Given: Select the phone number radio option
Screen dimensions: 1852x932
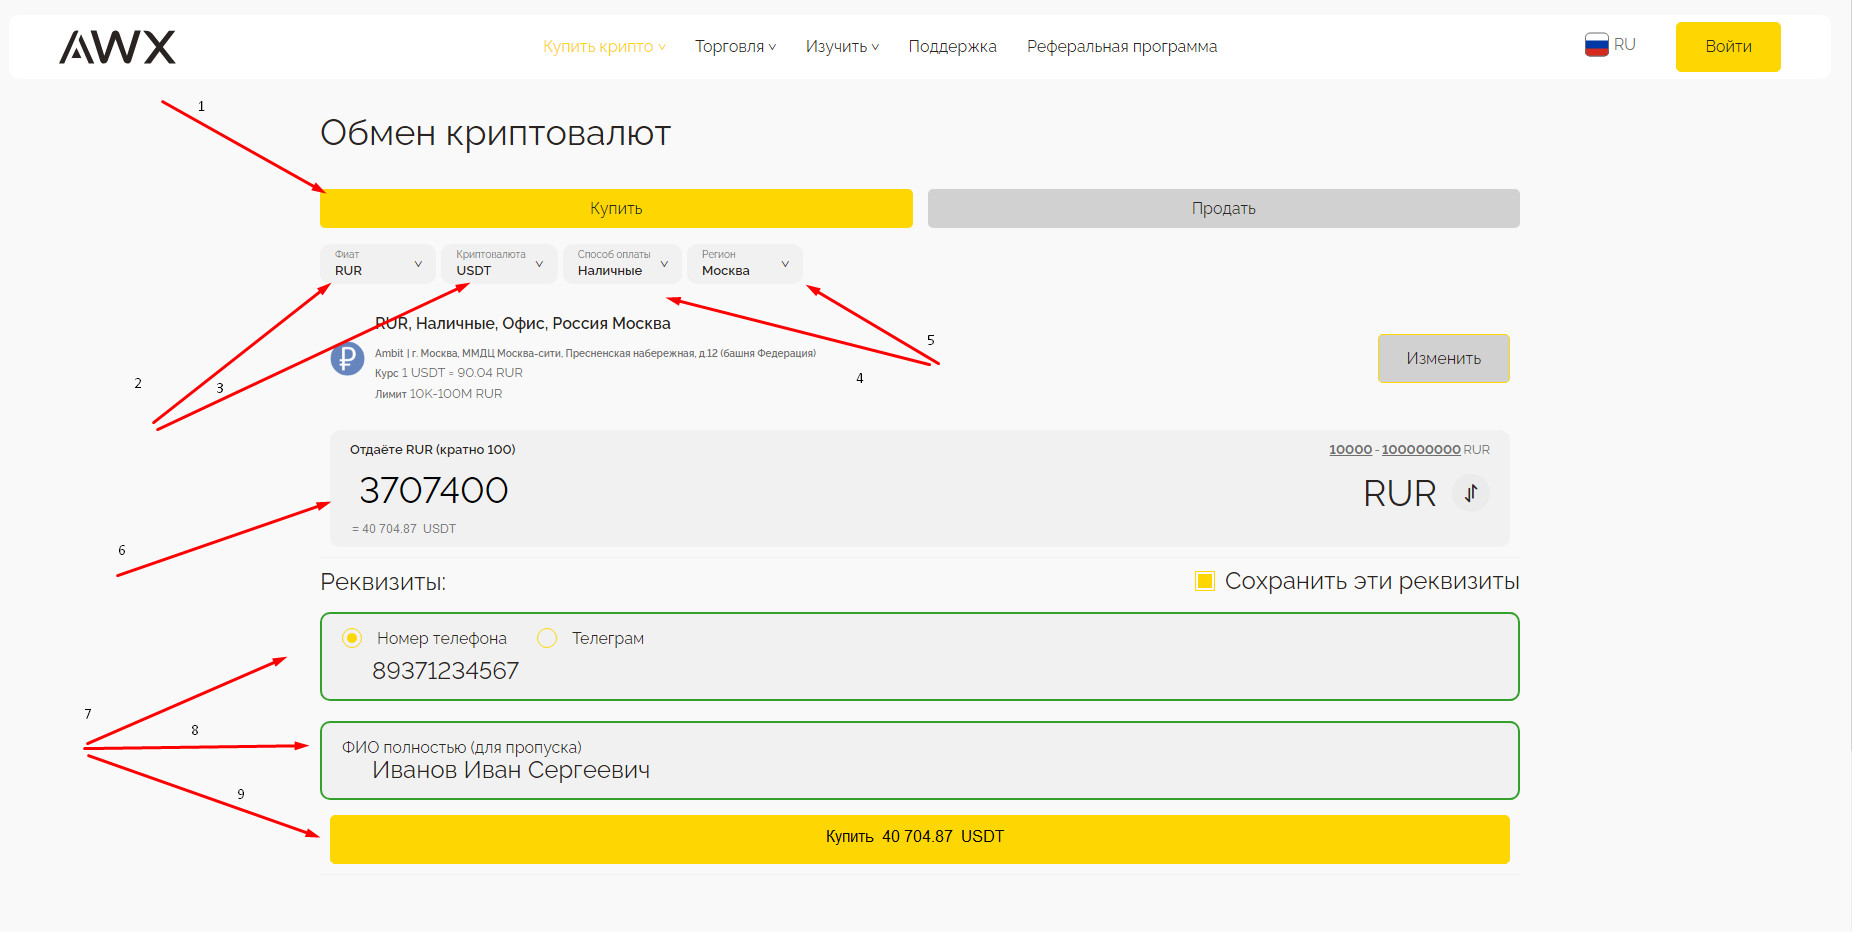Looking at the screenshot, I should (352, 638).
